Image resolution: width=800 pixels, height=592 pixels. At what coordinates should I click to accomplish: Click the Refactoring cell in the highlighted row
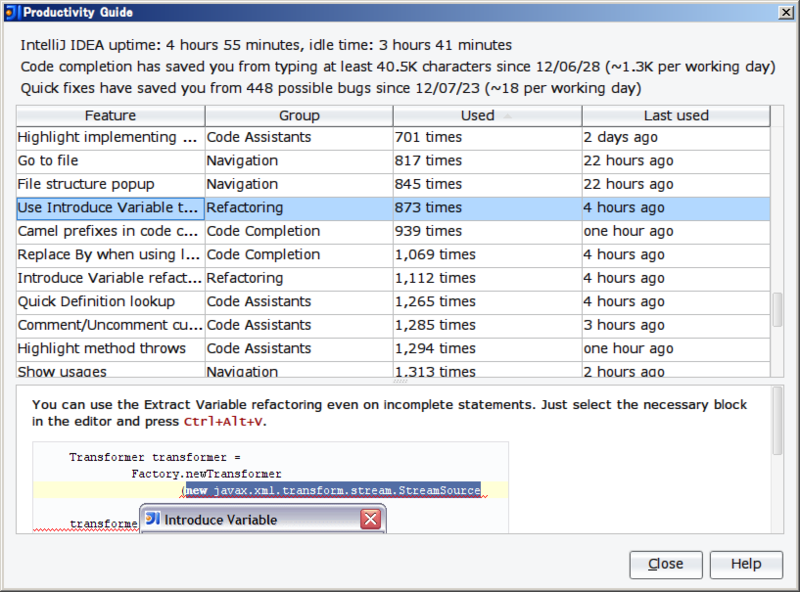[x=299, y=208]
